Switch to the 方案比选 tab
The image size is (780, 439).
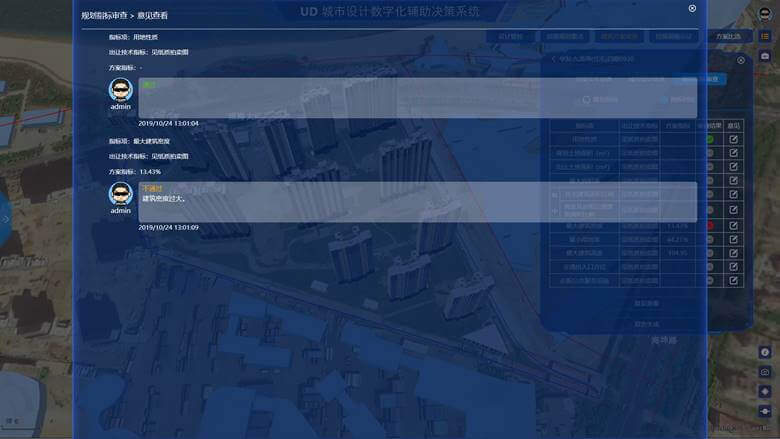tap(728, 36)
